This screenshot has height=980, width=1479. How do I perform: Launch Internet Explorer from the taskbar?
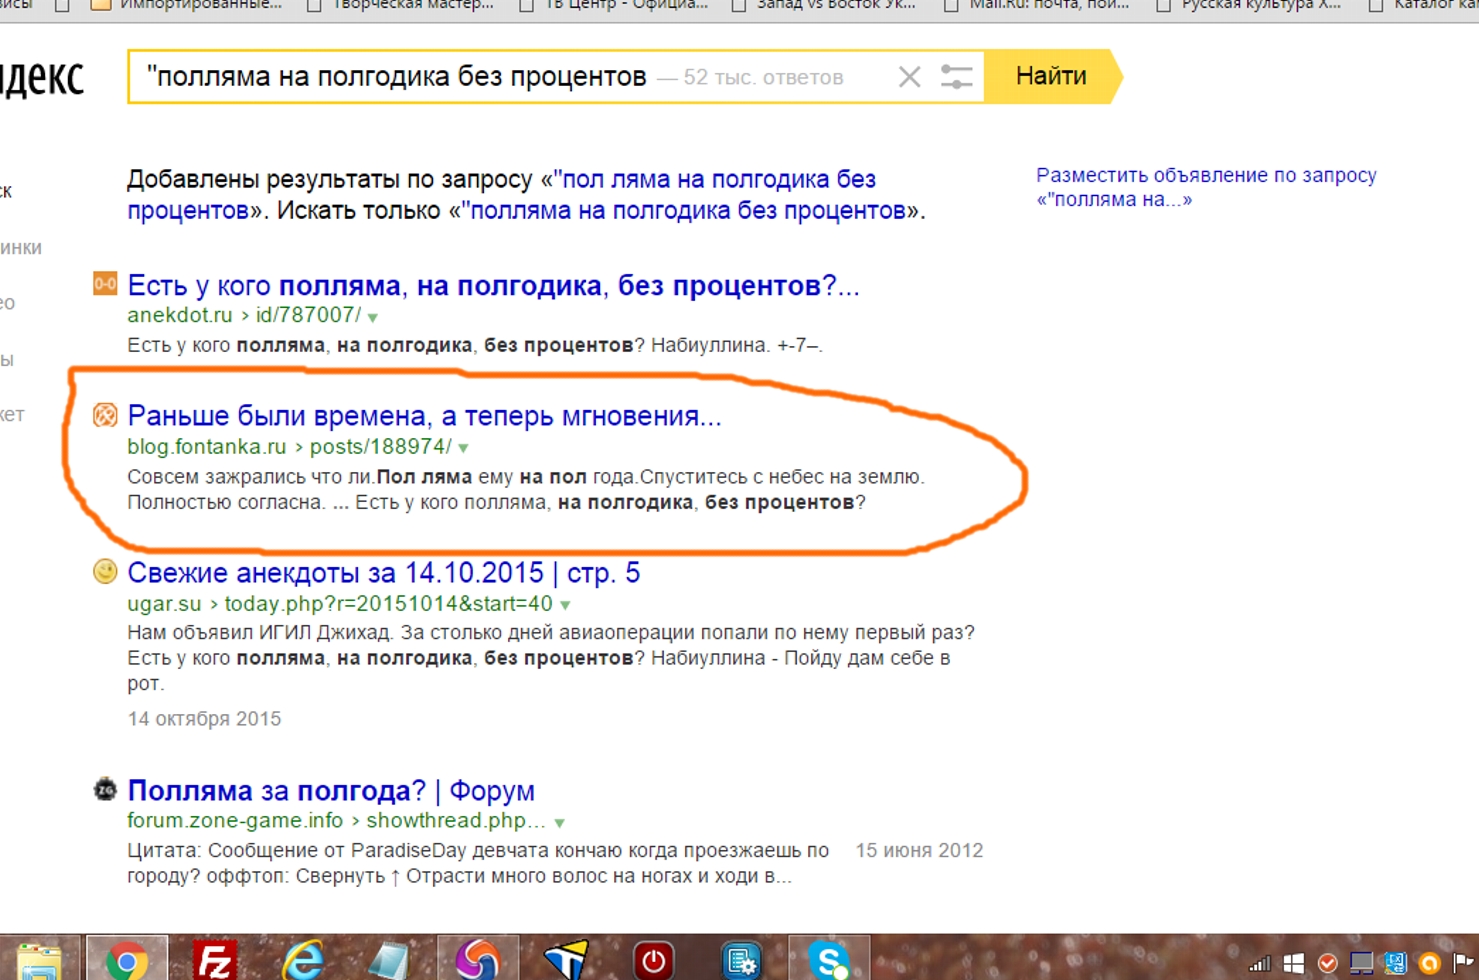pyautogui.click(x=302, y=960)
